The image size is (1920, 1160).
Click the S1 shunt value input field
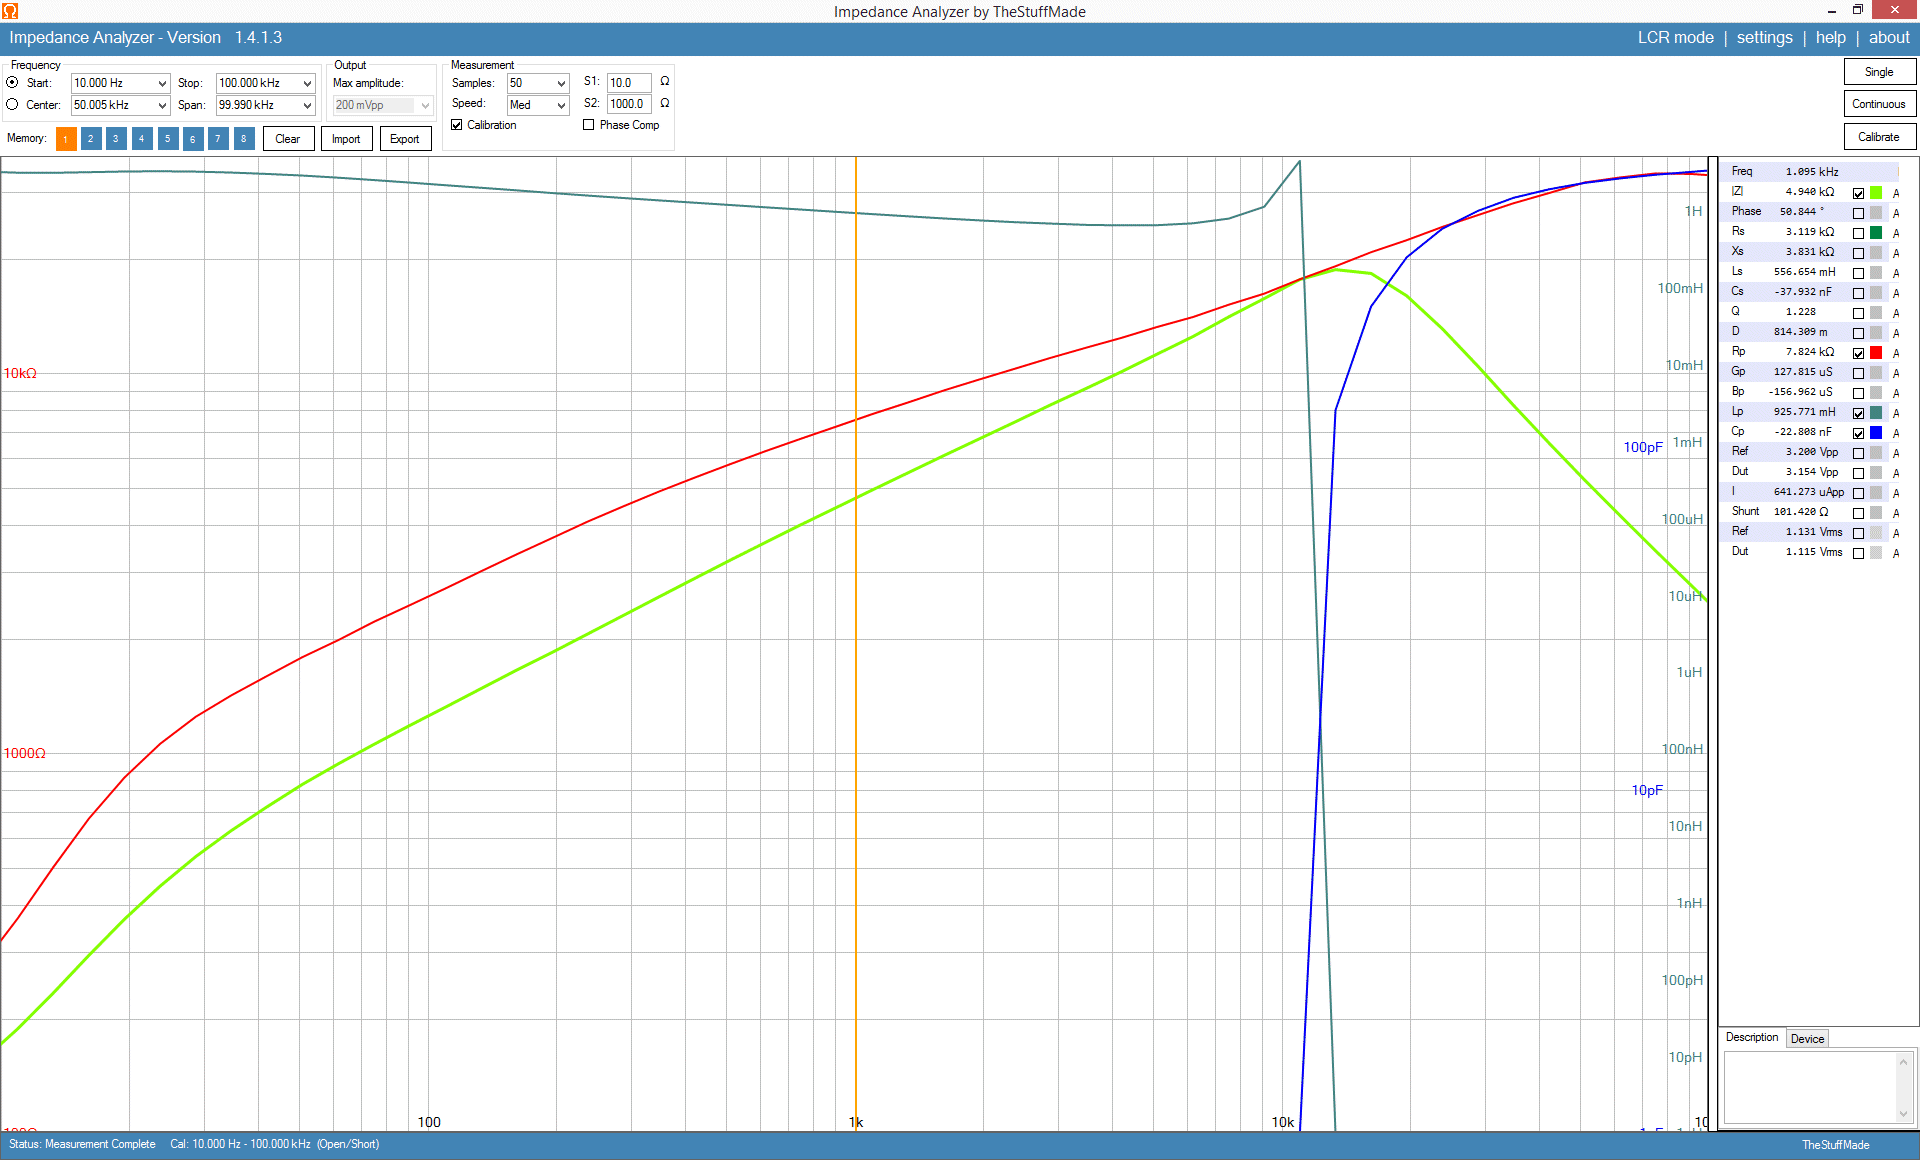(x=627, y=83)
